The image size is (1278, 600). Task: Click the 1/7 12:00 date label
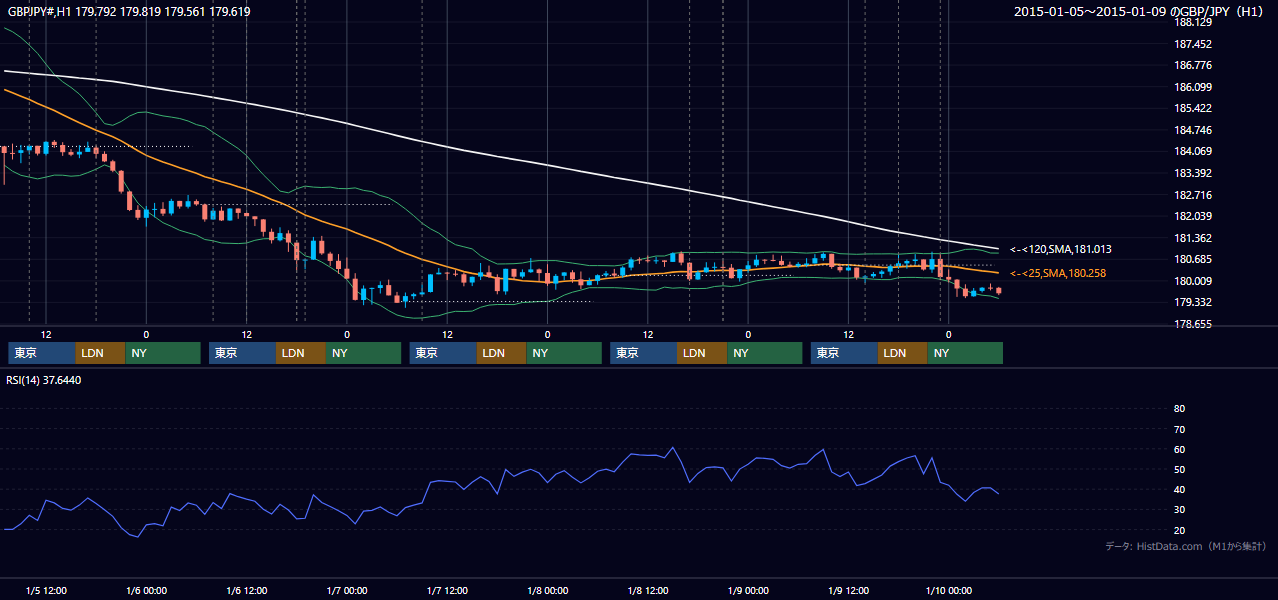[x=447, y=590]
